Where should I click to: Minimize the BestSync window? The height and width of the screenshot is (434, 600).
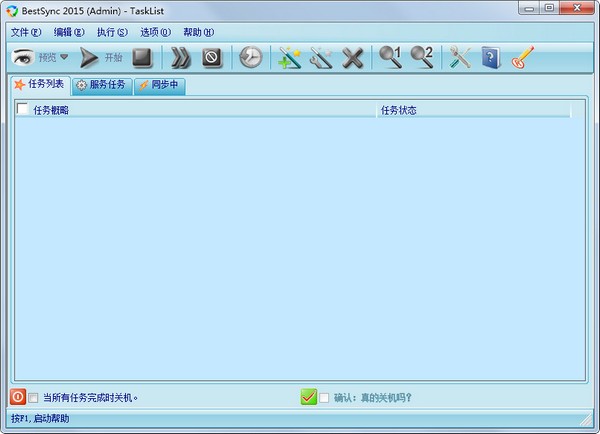[x=529, y=8]
